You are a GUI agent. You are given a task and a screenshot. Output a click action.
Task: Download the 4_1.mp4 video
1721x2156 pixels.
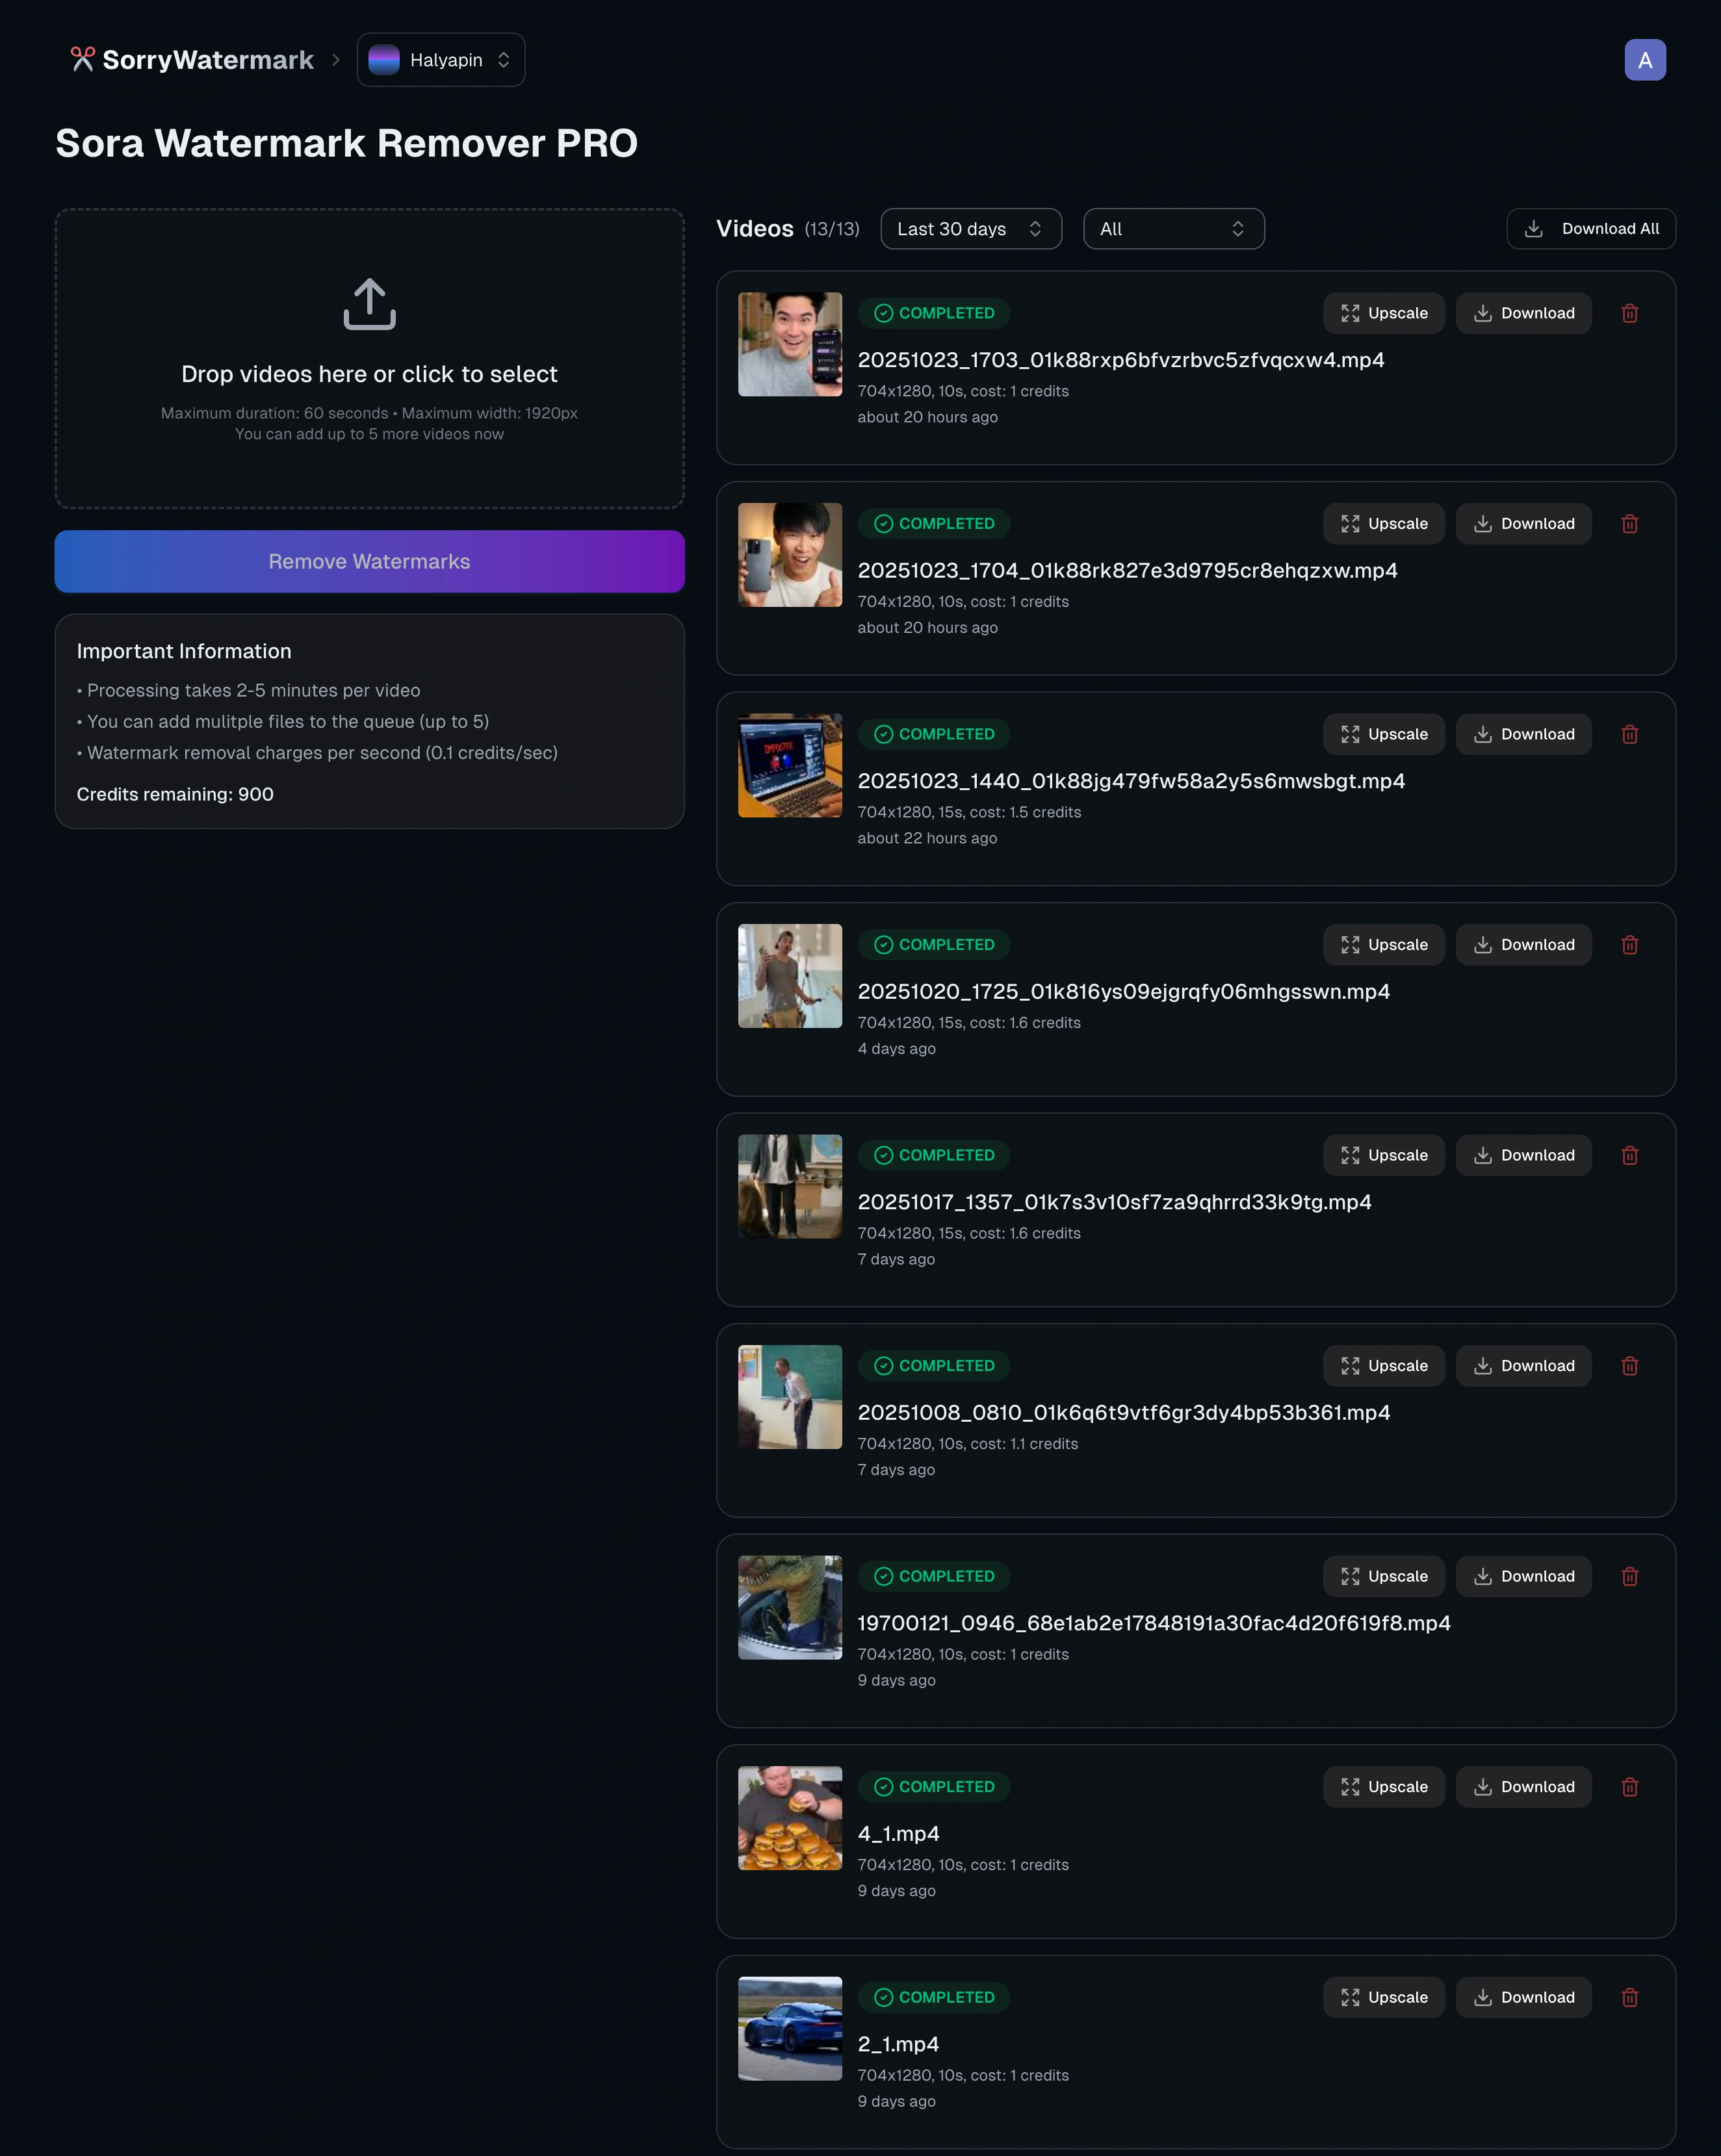pyautogui.click(x=1523, y=1787)
